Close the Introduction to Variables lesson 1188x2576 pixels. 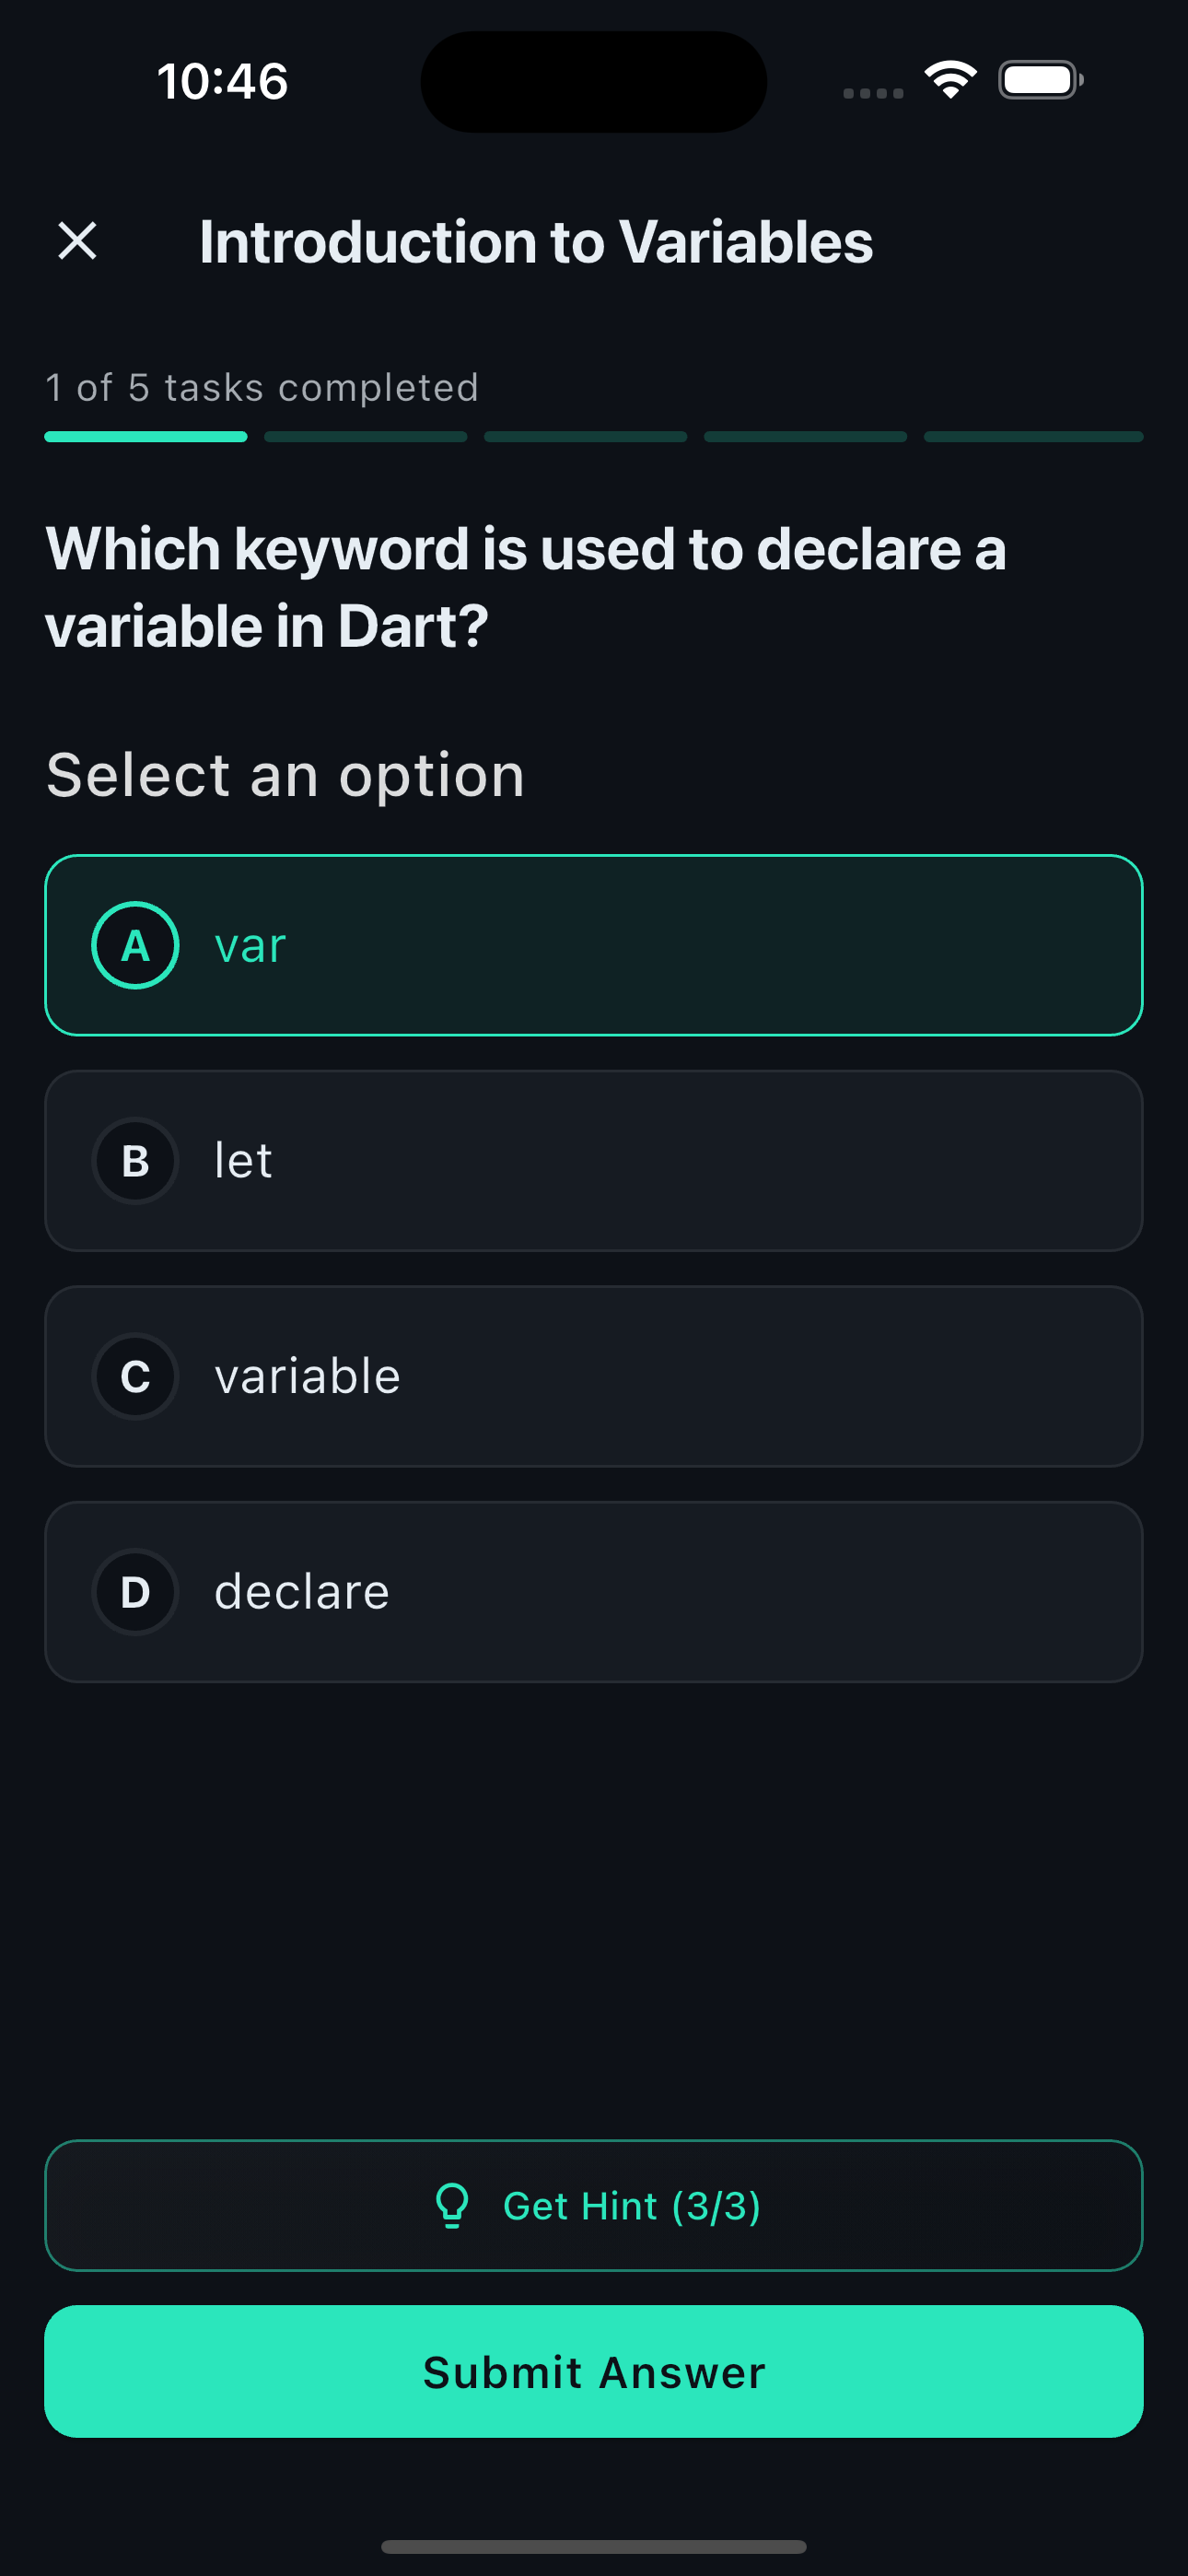(x=77, y=241)
